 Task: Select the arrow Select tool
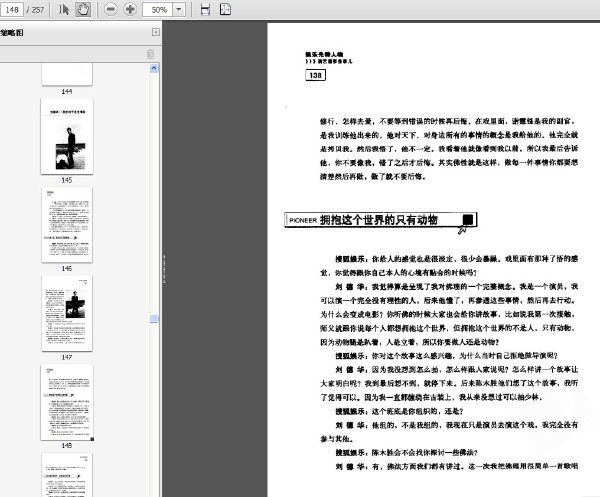[x=64, y=9]
